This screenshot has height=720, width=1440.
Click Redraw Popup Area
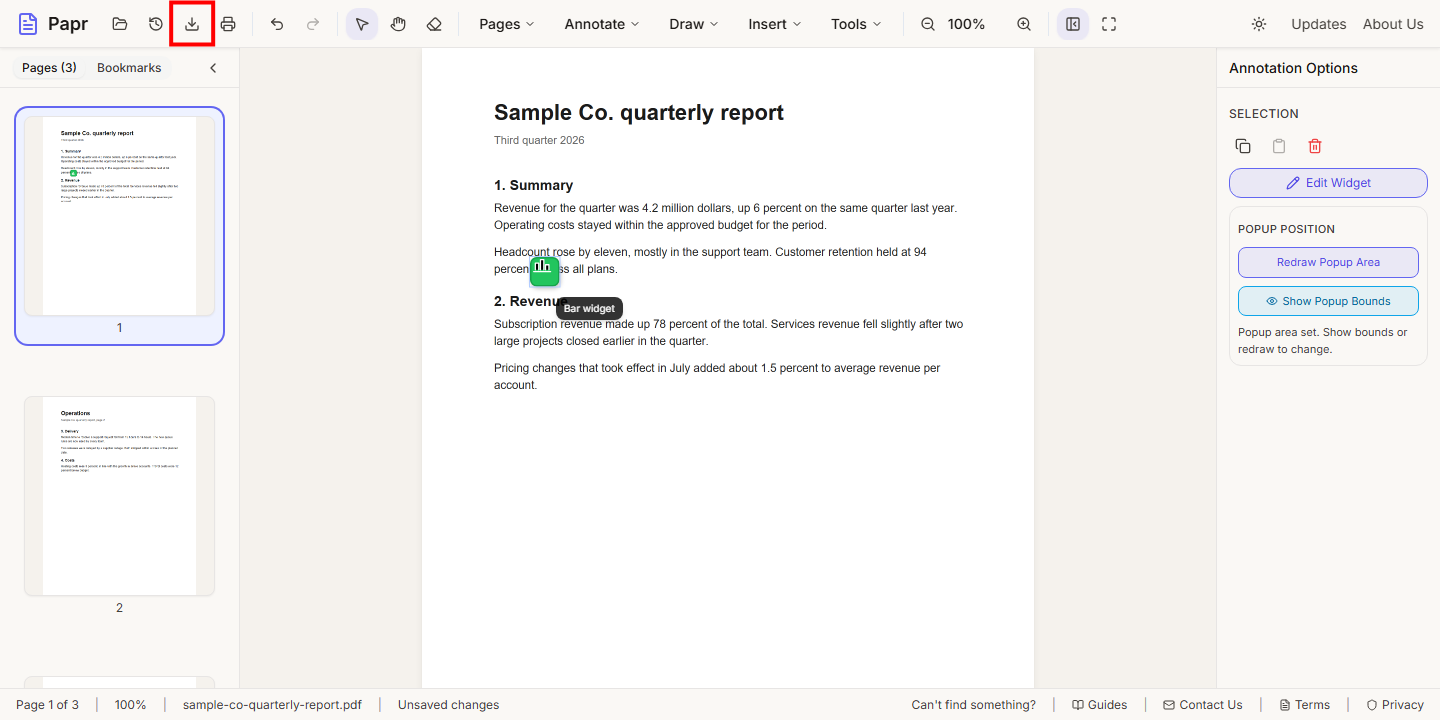click(1328, 262)
